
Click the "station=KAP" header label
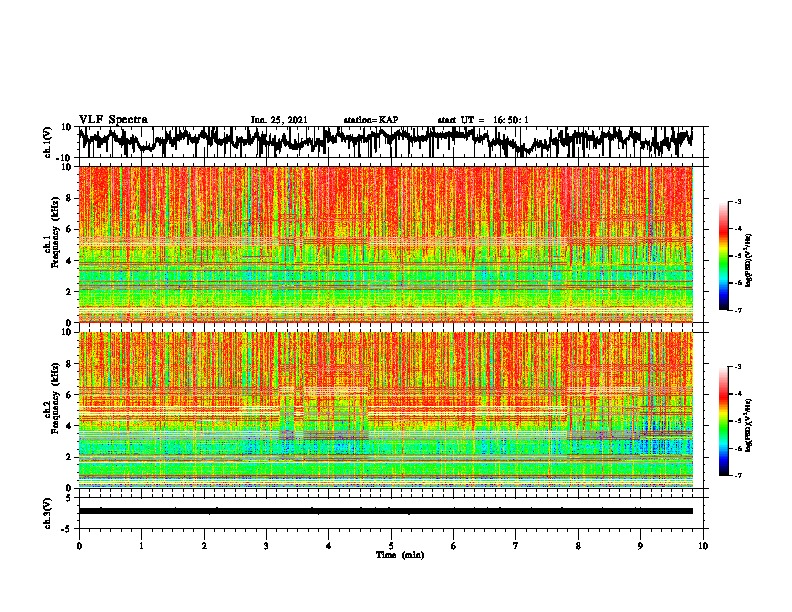371,120
